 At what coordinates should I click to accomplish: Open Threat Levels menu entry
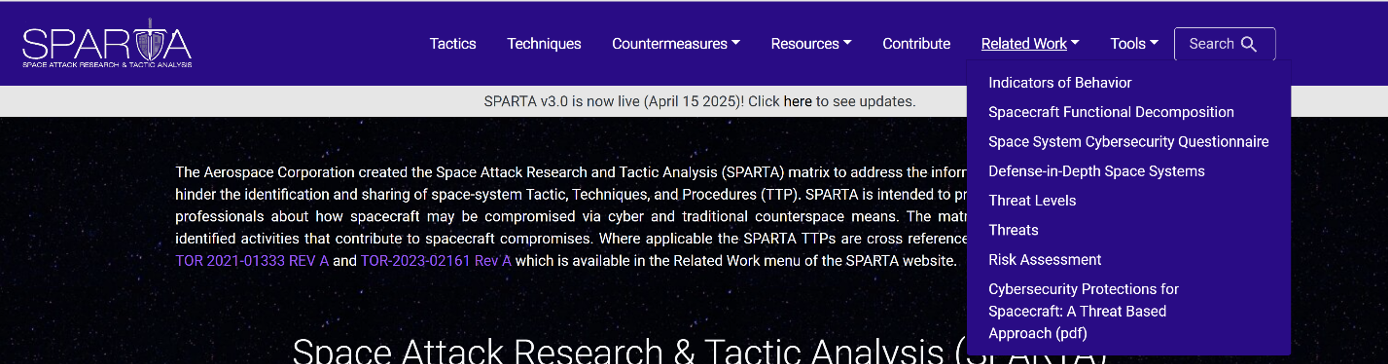coord(1032,201)
